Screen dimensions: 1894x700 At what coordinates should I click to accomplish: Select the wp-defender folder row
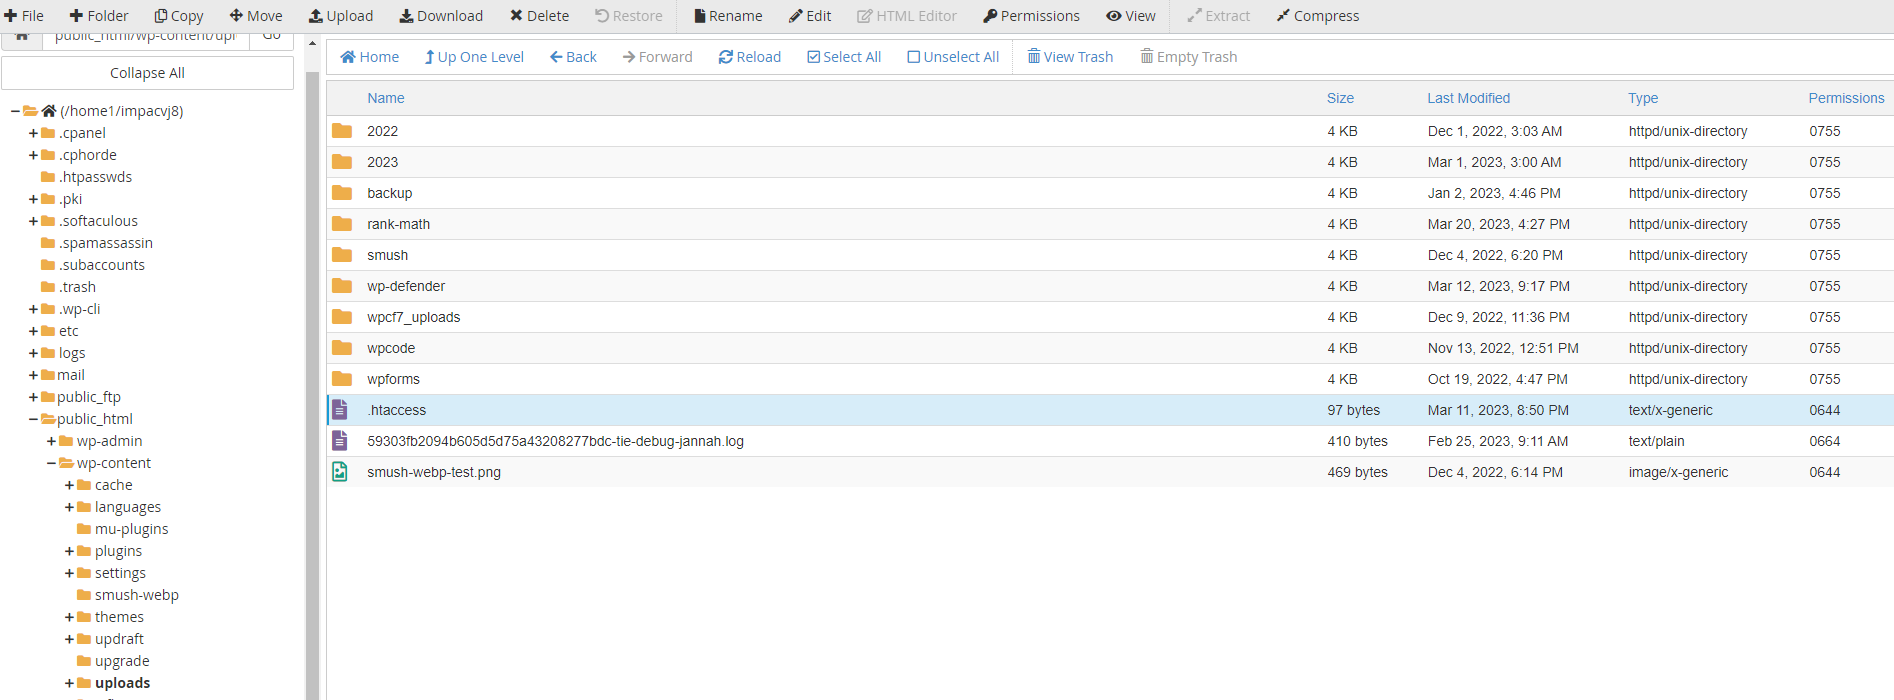(x=406, y=286)
